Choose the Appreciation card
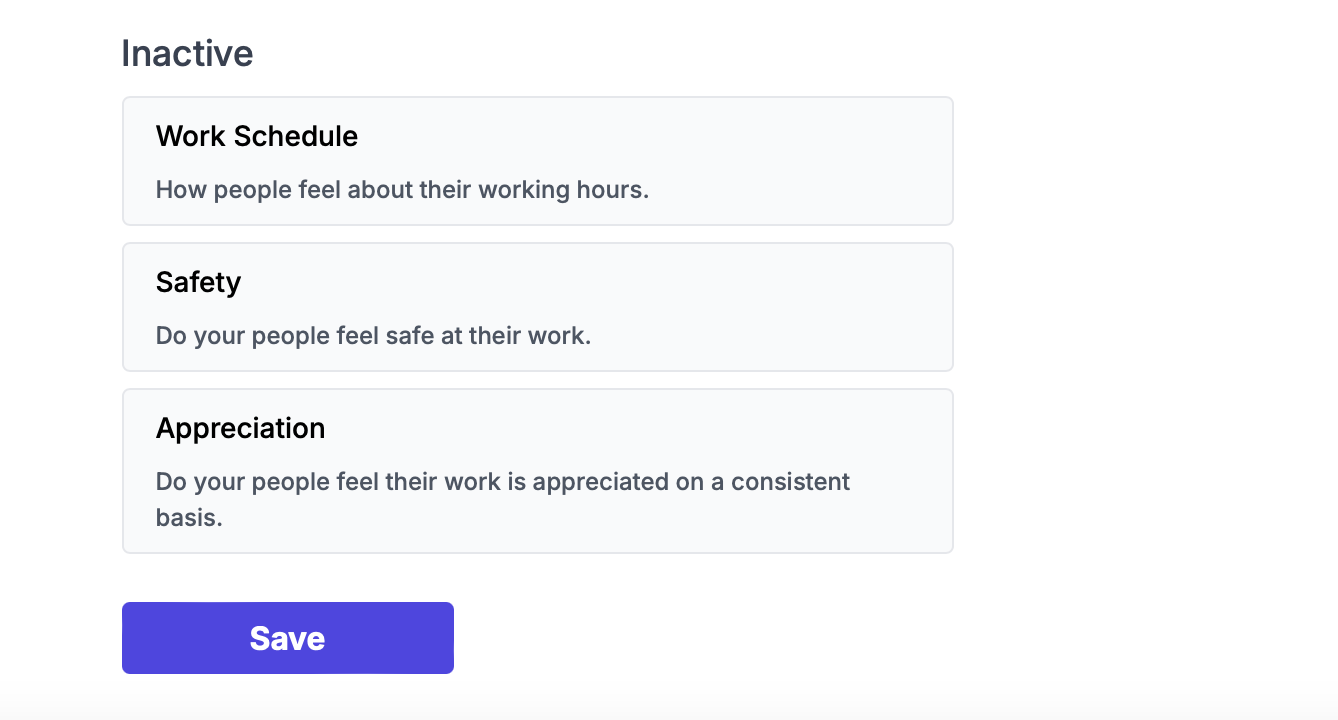This screenshot has height=720, width=1338. pos(538,471)
